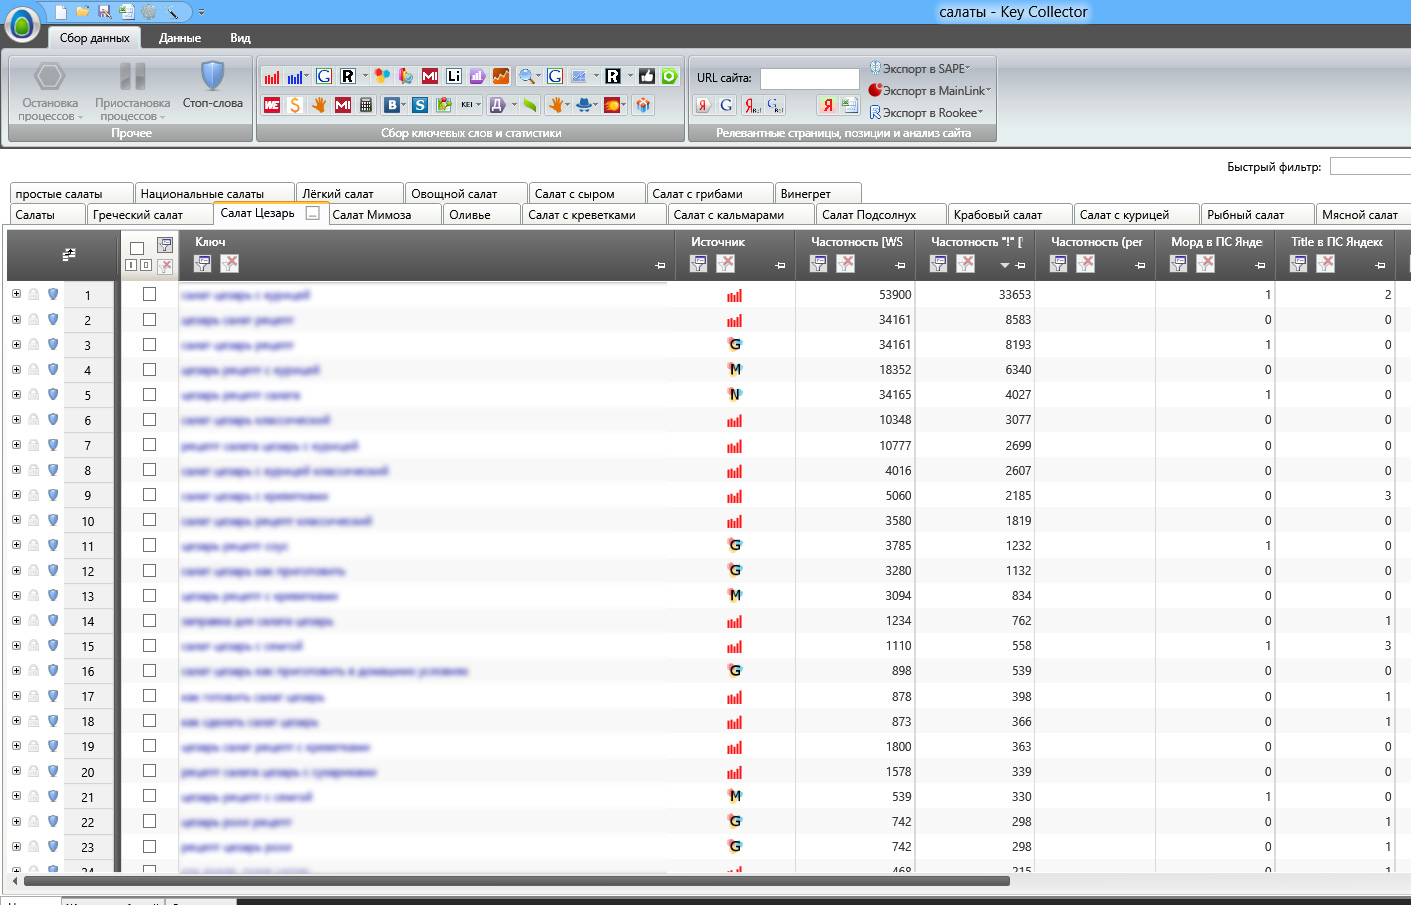Click the Остановка процессов button
The image size is (1411, 905).
(50, 92)
